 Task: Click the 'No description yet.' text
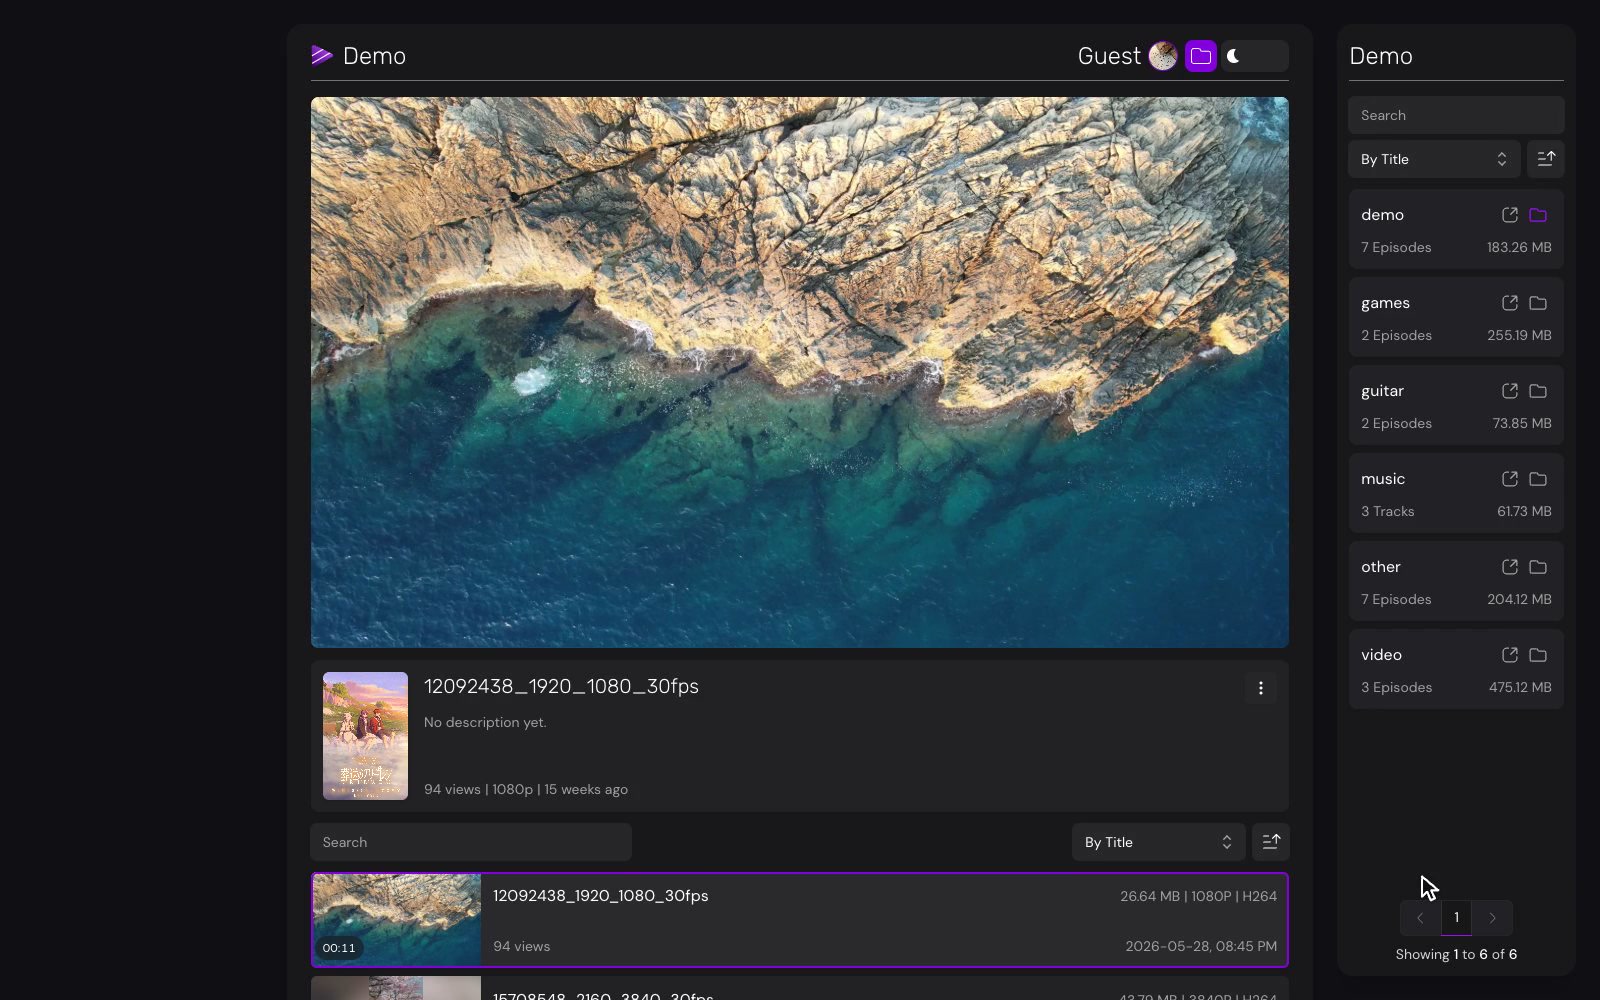(x=485, y=722)
